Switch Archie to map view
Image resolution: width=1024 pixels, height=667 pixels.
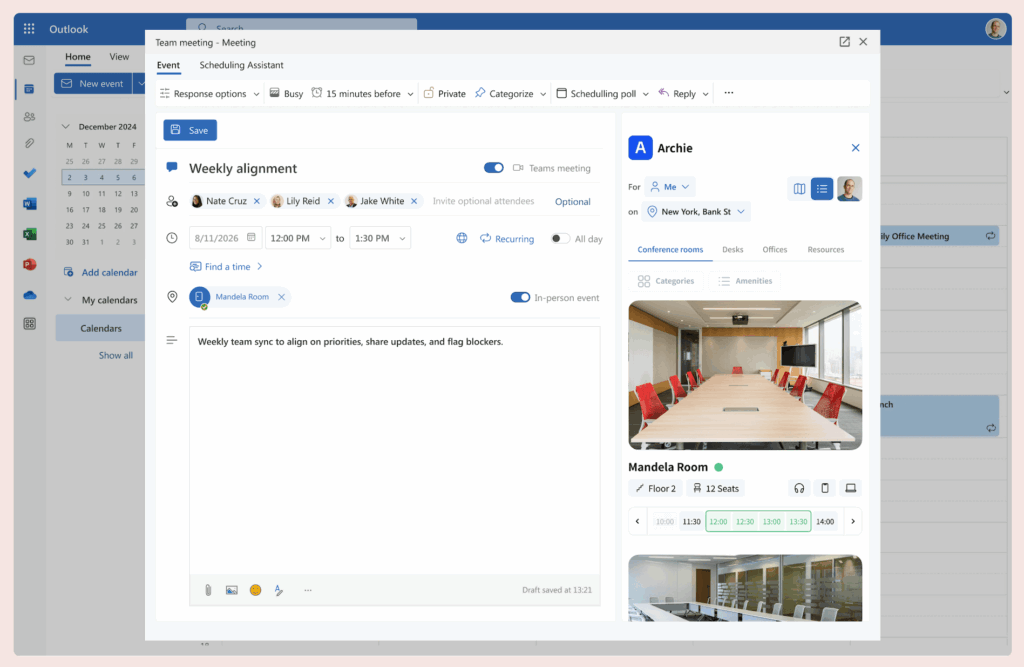tap(799, 188)
